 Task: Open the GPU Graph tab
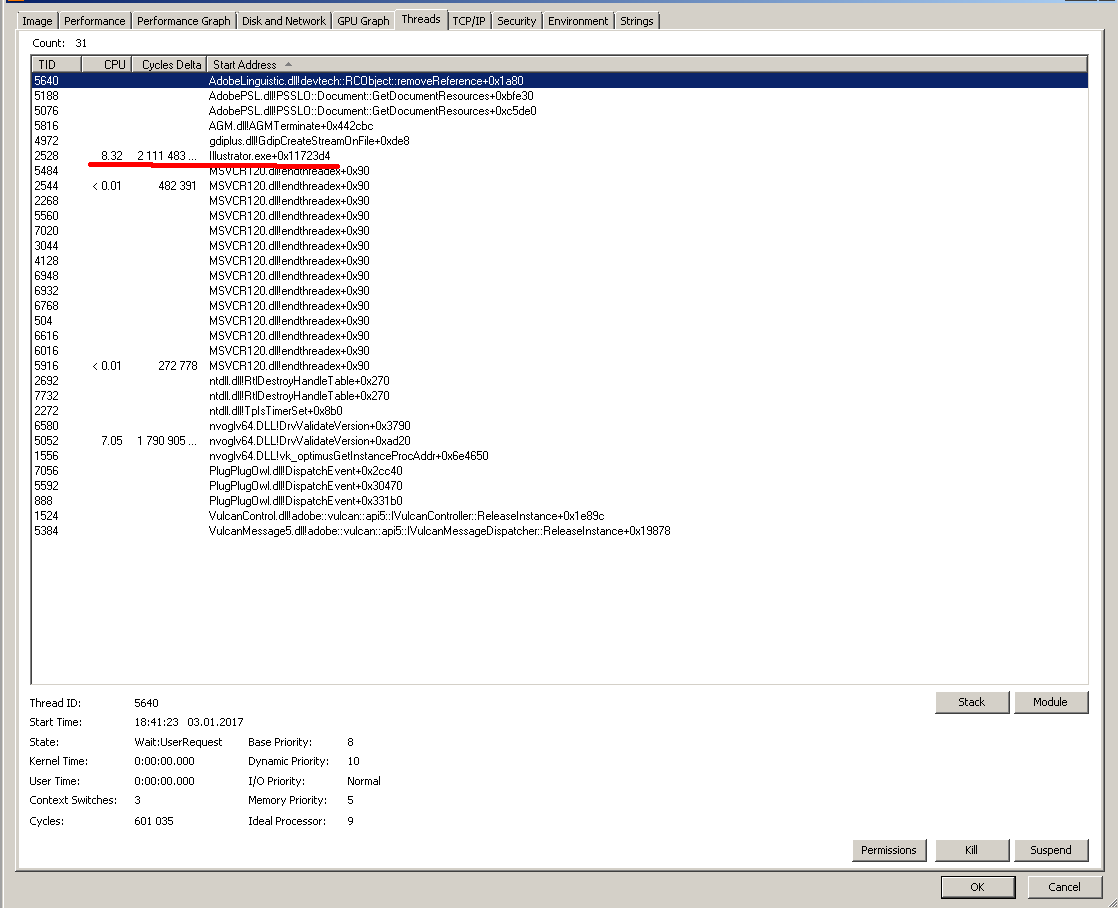click(x=363, y=21)
